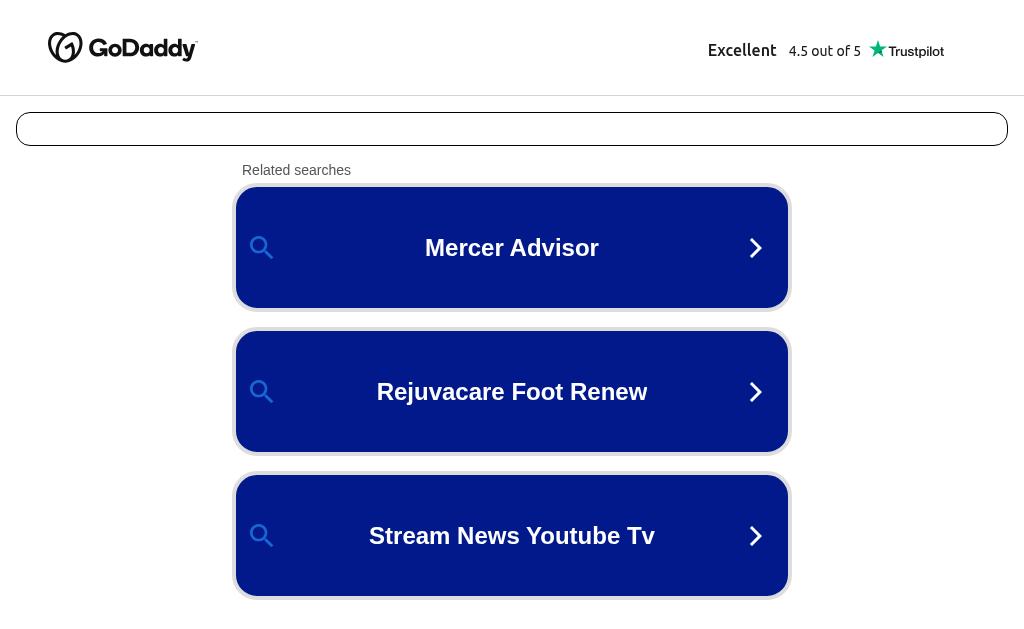The image size is (1024, 629).
Task: Click the GoDaddy wordmark text
Action: pos(142,49)
